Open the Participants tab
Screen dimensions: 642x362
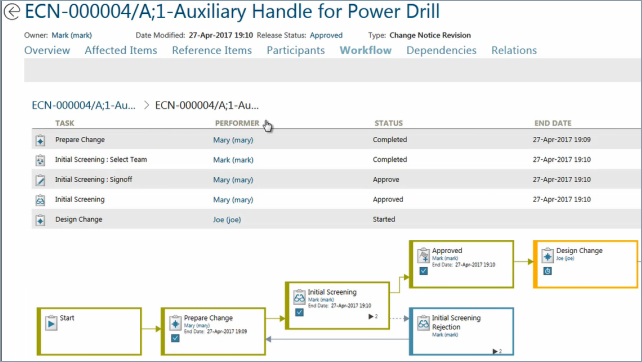click(296, 50)
